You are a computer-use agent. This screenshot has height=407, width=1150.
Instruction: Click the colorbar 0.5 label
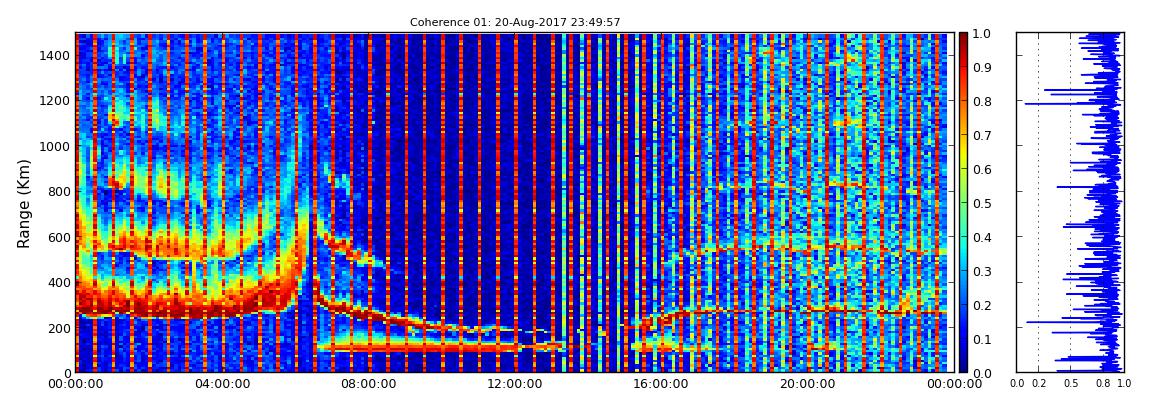tap(981, 203)
